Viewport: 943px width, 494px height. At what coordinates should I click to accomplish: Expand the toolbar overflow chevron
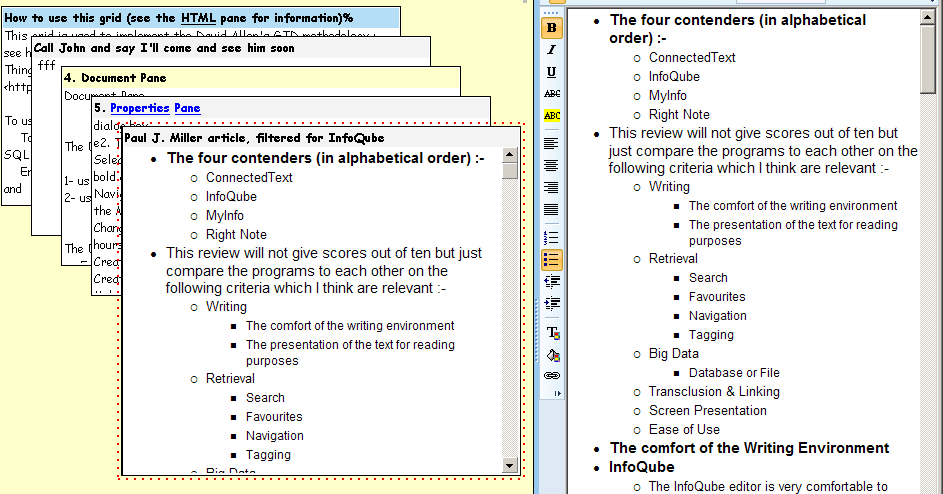[558, 394]
